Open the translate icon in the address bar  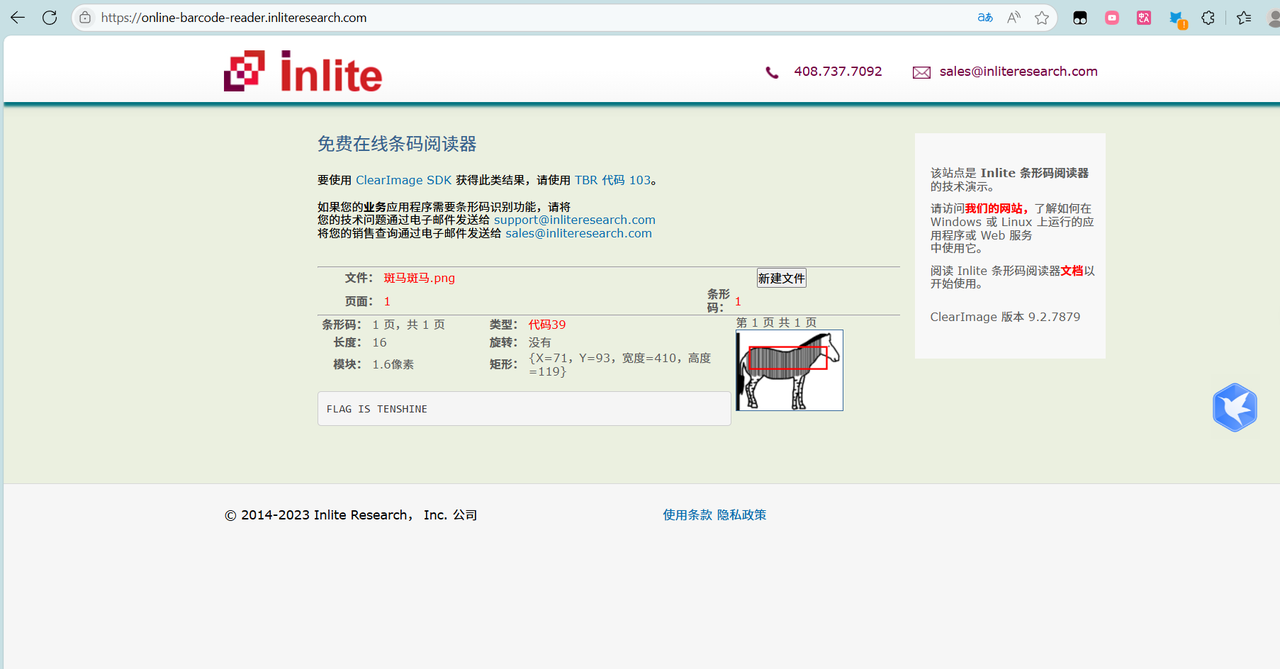point(984,17)
